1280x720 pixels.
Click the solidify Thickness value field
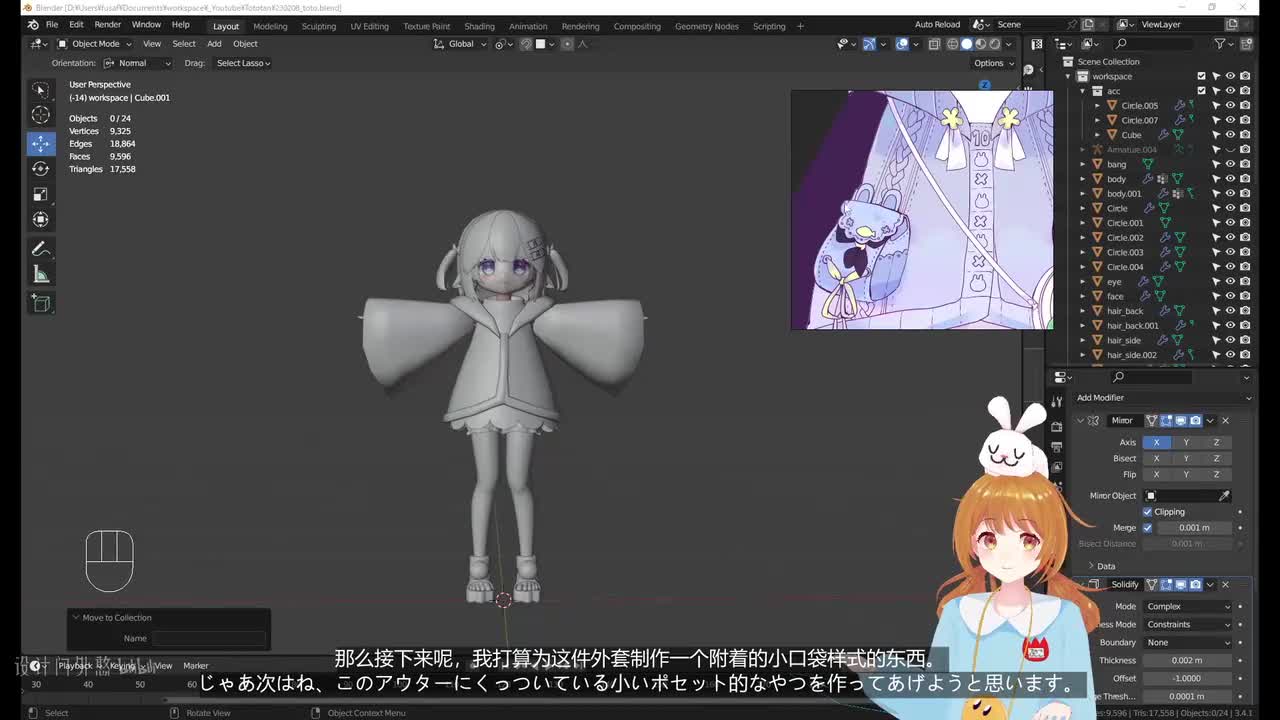pos(1188,661)
